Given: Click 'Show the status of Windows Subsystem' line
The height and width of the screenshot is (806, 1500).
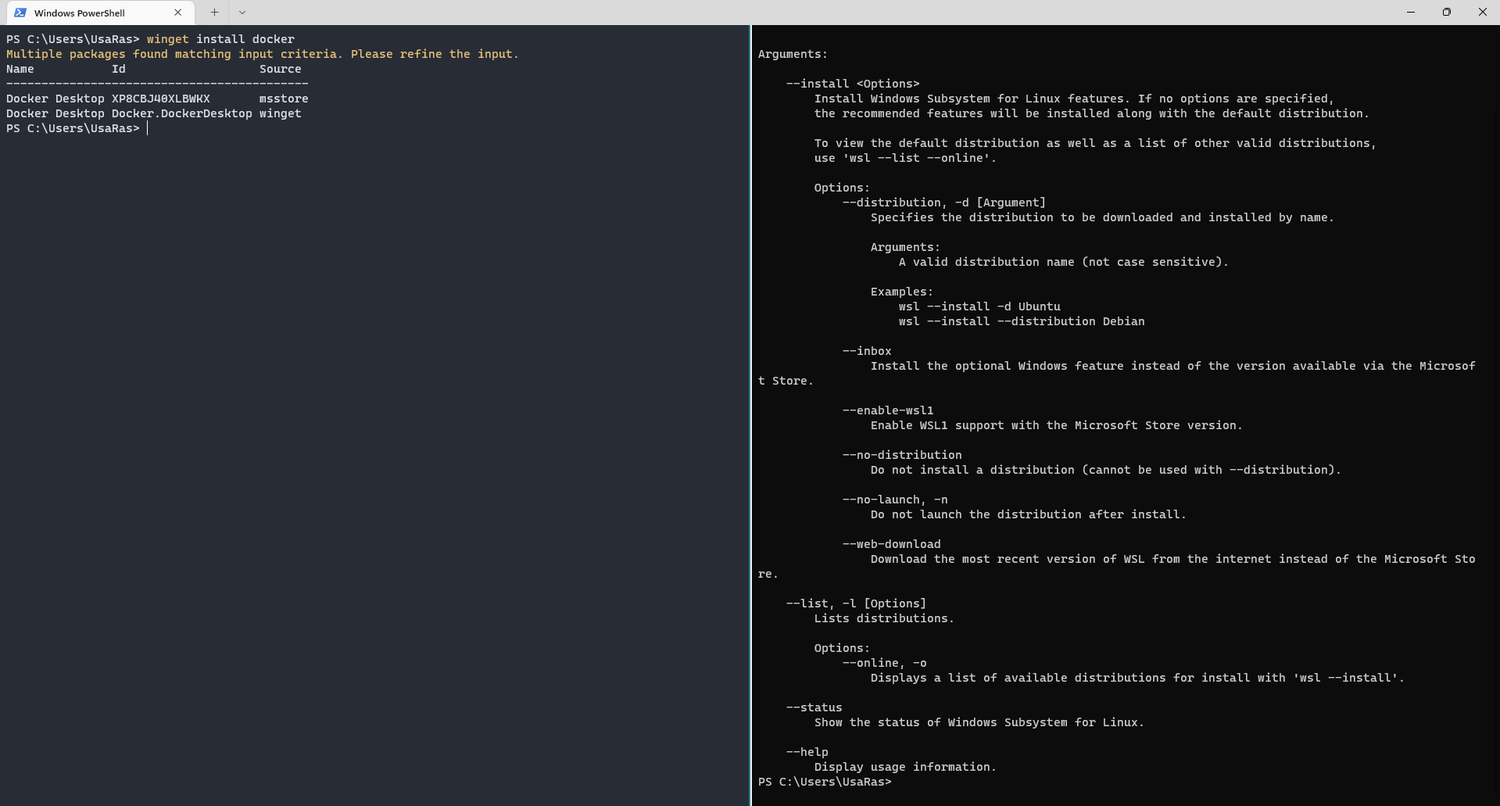Looking at the screenshot, I should click(979, 723).
